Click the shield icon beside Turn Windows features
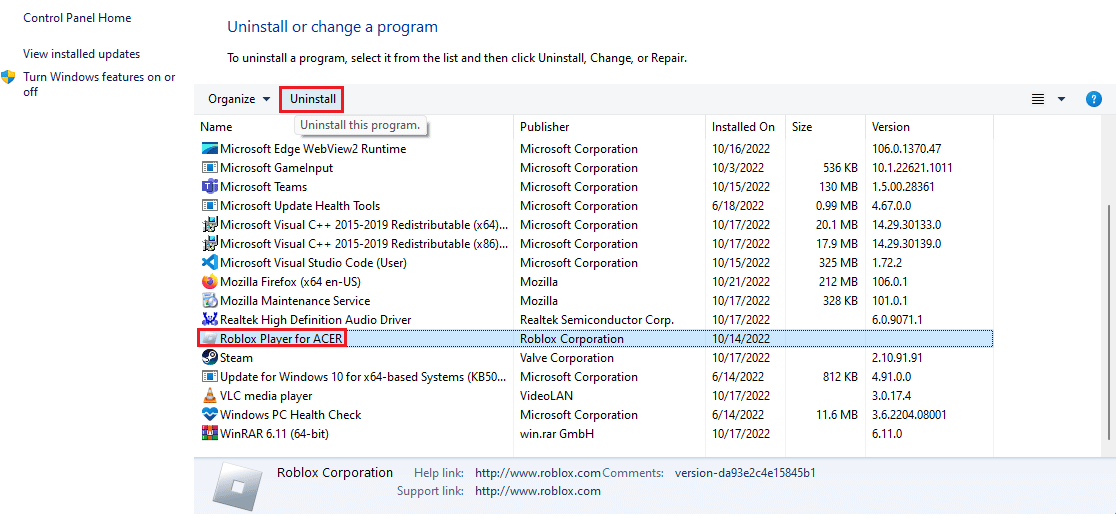Screen dimensions: 1116x518 (9, 77)
